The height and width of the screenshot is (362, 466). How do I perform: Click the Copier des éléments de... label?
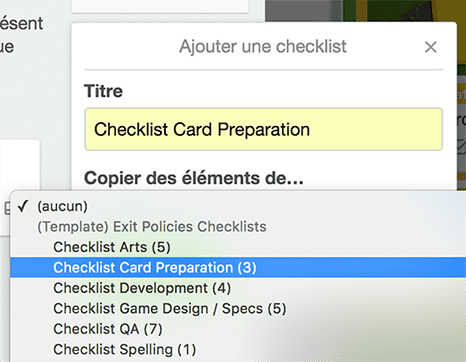[x=194, y=178]
